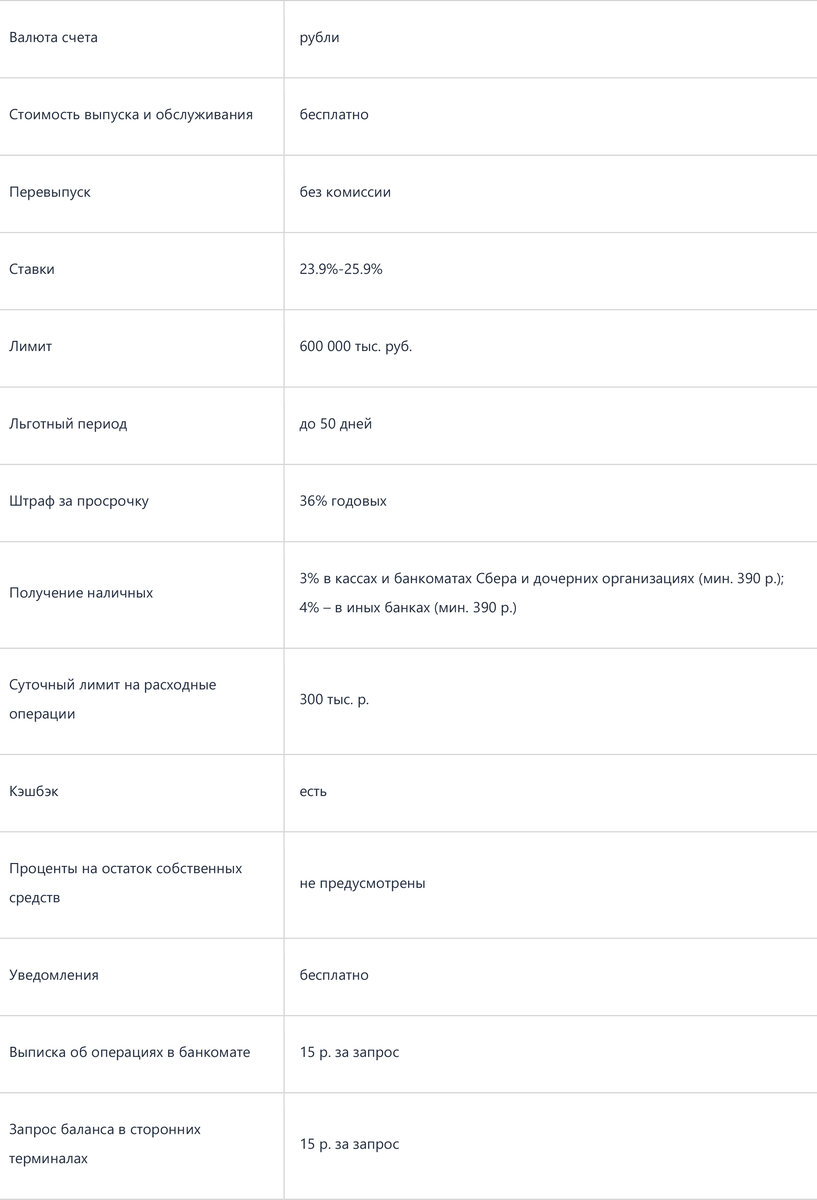
Task: Select the 'Перевыпуск' row label
Action: tap(50, 192)
